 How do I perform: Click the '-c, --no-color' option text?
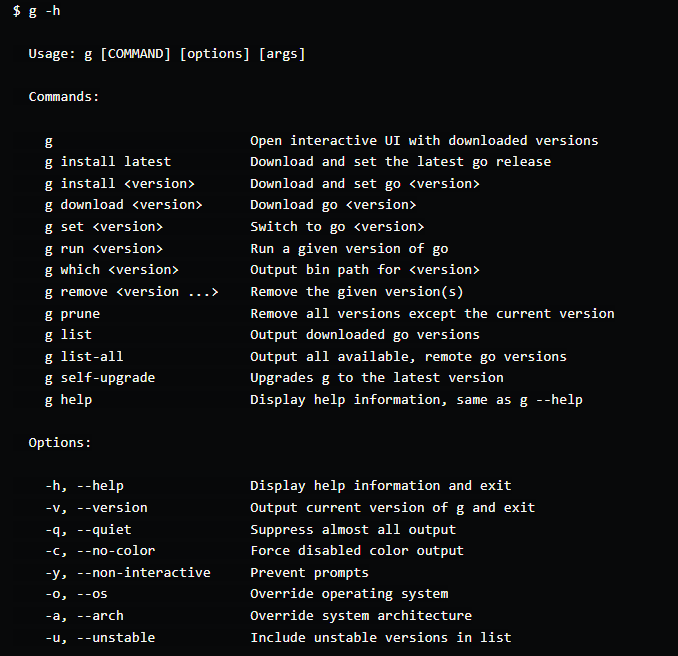[100, 551]
